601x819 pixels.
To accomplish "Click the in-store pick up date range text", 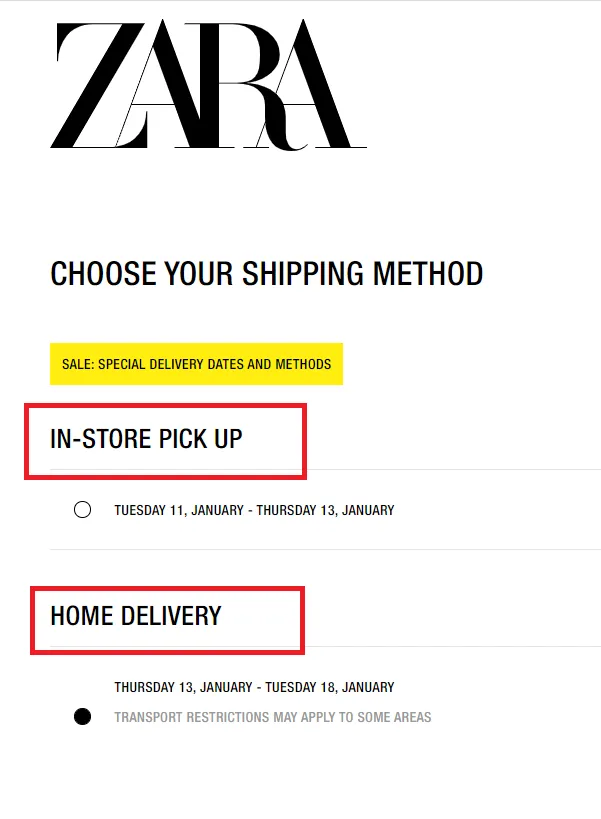I will click(x=254, y=510).
